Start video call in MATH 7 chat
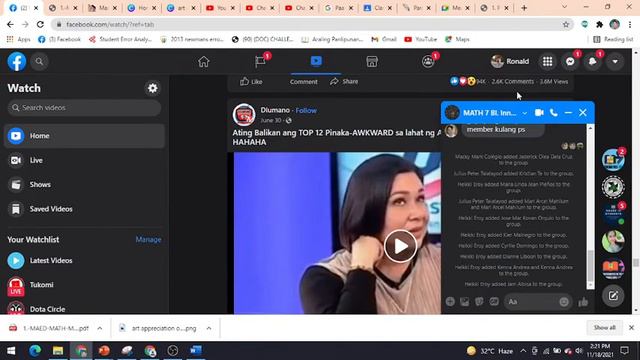Viewport: 640px width, 360px height. coord(539,113)
